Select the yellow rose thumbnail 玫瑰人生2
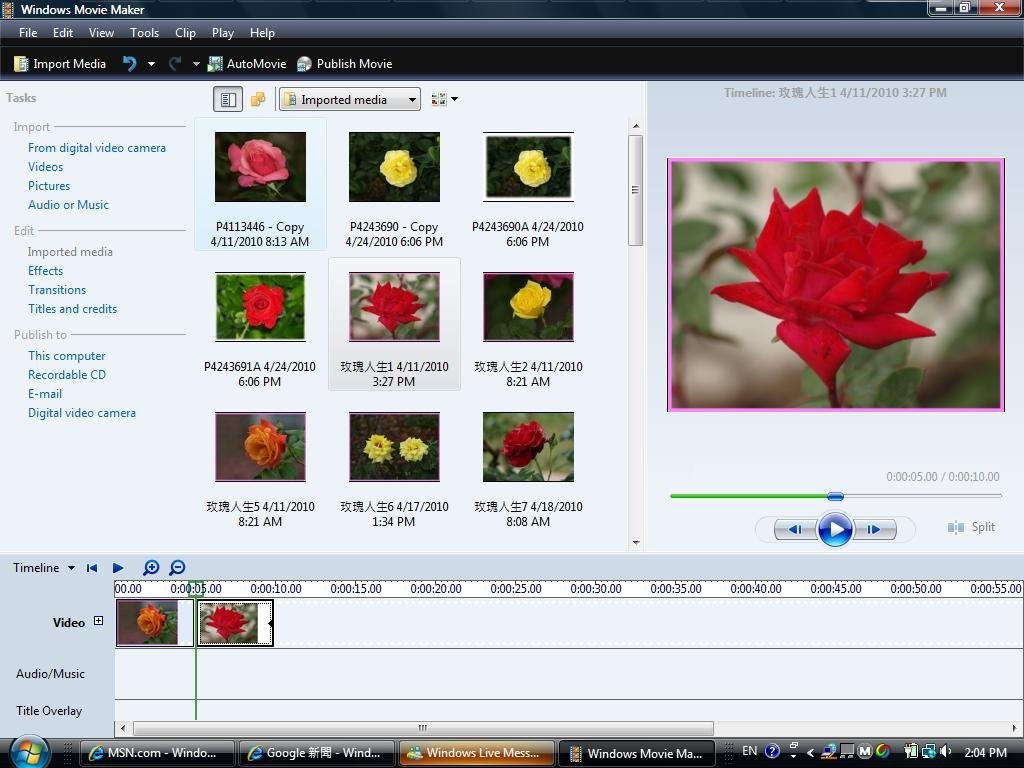1024x768 pixels. point(528,306)
